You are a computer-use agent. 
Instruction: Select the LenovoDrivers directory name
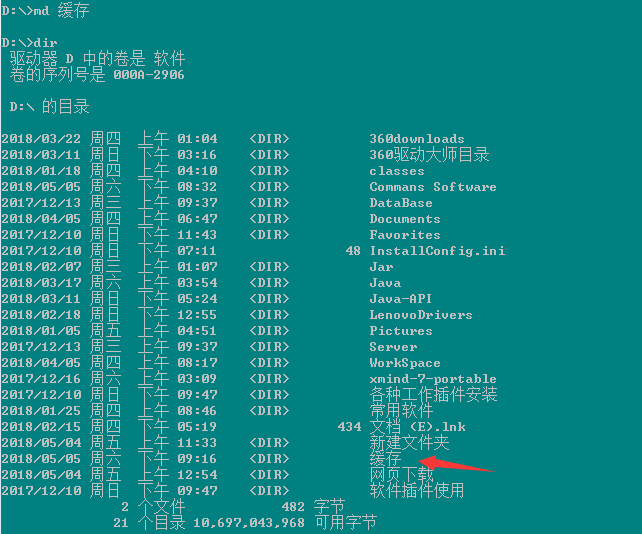(421, 315)
